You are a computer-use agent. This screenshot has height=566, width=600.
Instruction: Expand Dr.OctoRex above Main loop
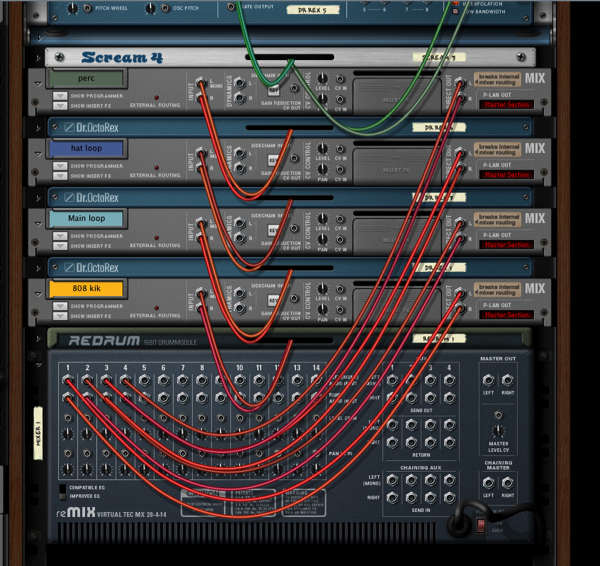tap(38, 198)
